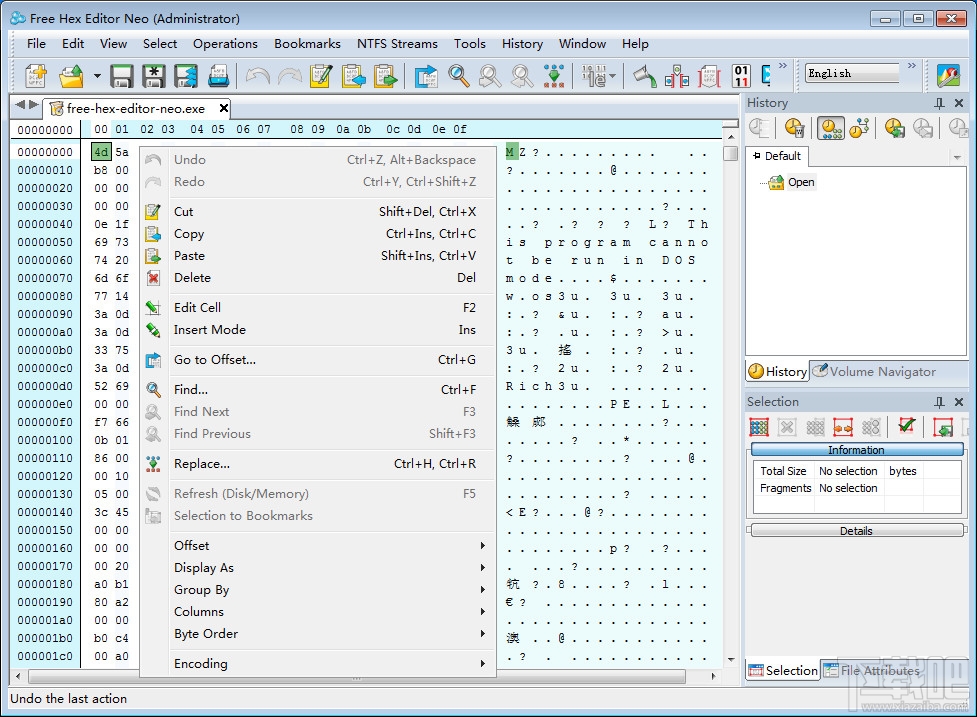Click the colorful icon at toolbar right end
This screenshot has height=717, width=977.
[948, 76]
